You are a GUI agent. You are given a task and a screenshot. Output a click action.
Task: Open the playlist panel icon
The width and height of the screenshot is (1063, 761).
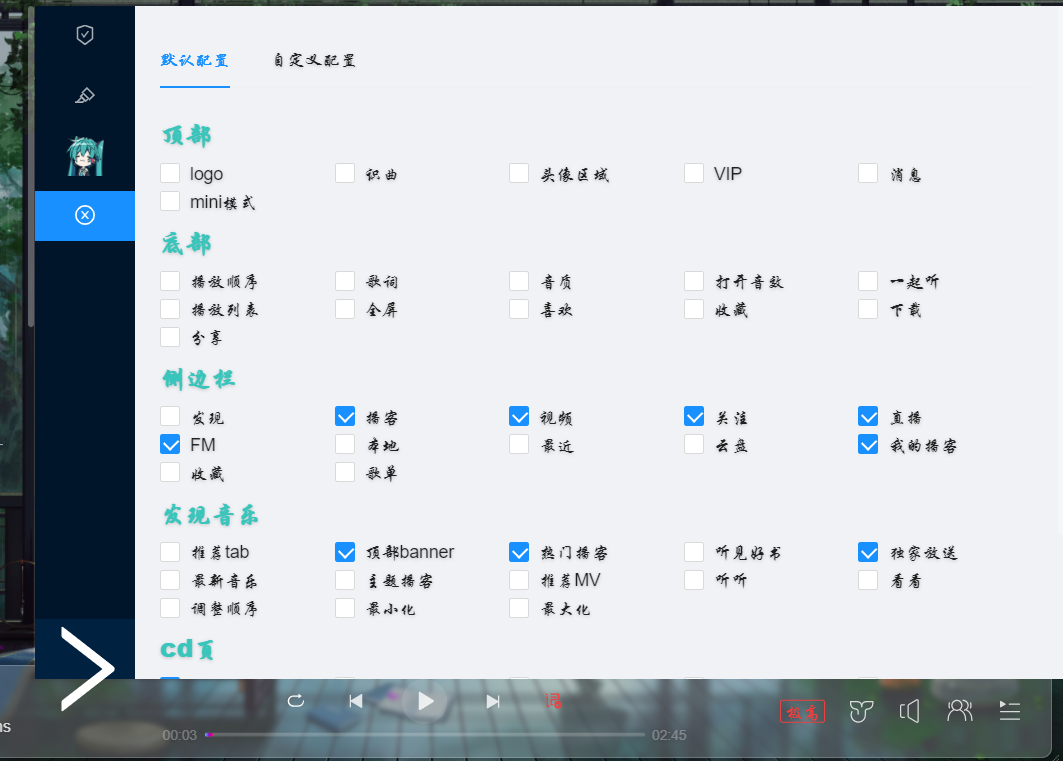pyautogui.click(x=1010, y=711)
